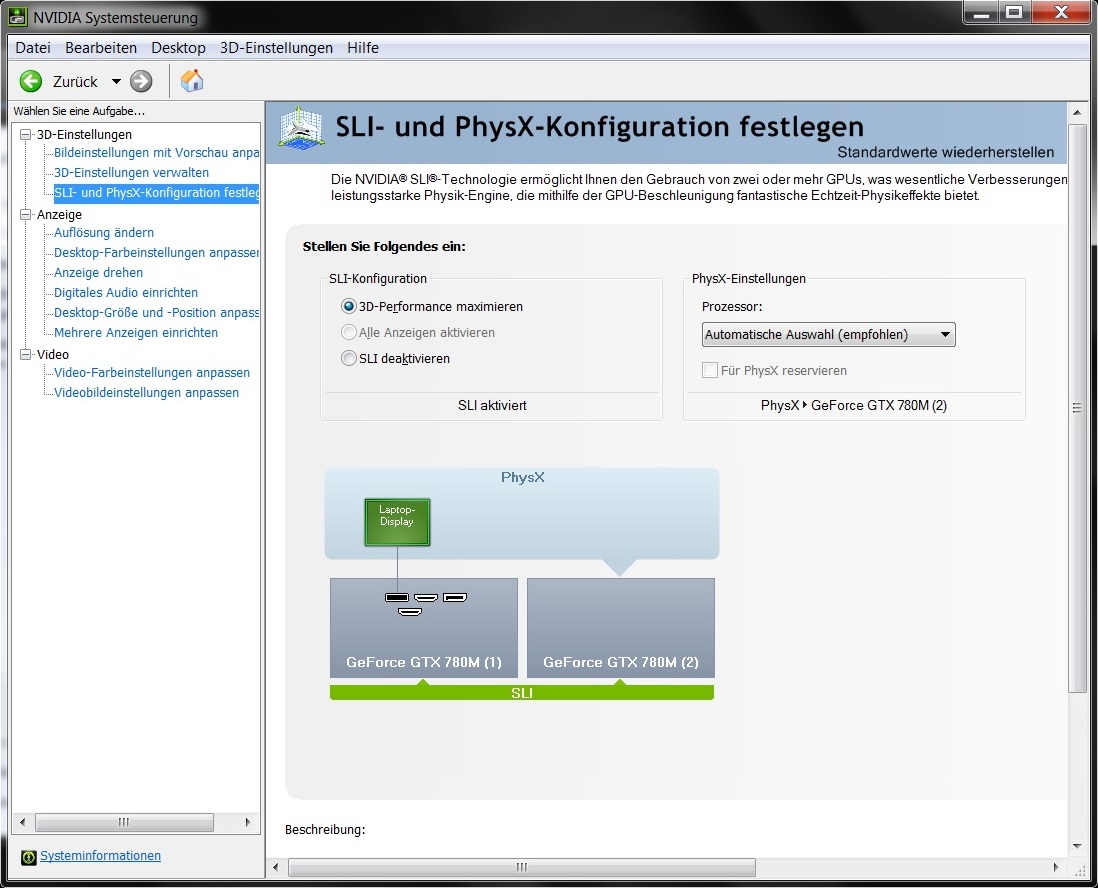This screenshot has height=888, width=1098.
Task: Open 3D-Einstellungen verwalten task
Action: click(x=131, y=172)
